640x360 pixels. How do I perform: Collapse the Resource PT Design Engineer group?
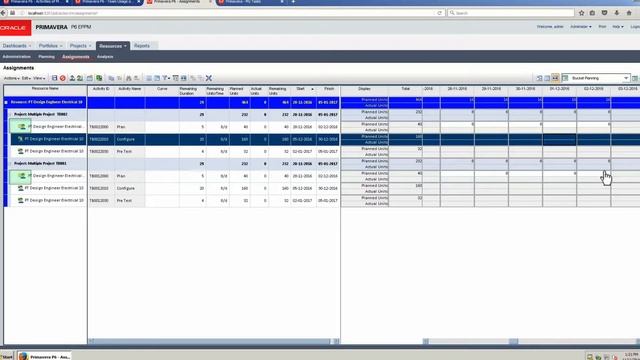pos(6,102)
